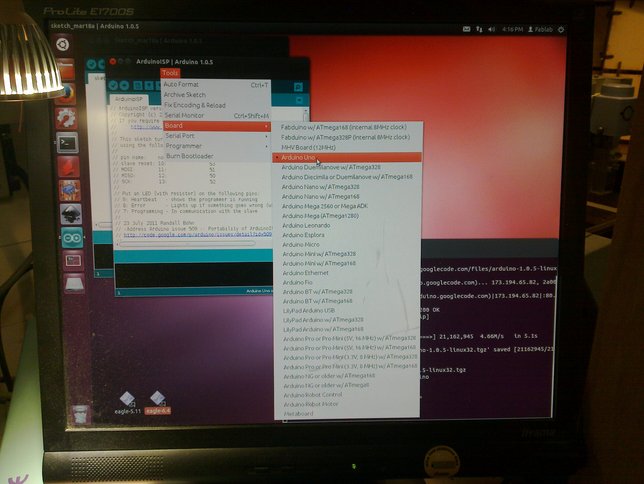
Task: Click the Upload arrow icon in ArduinoISP toolbar
Action: [x=124, y=85]
